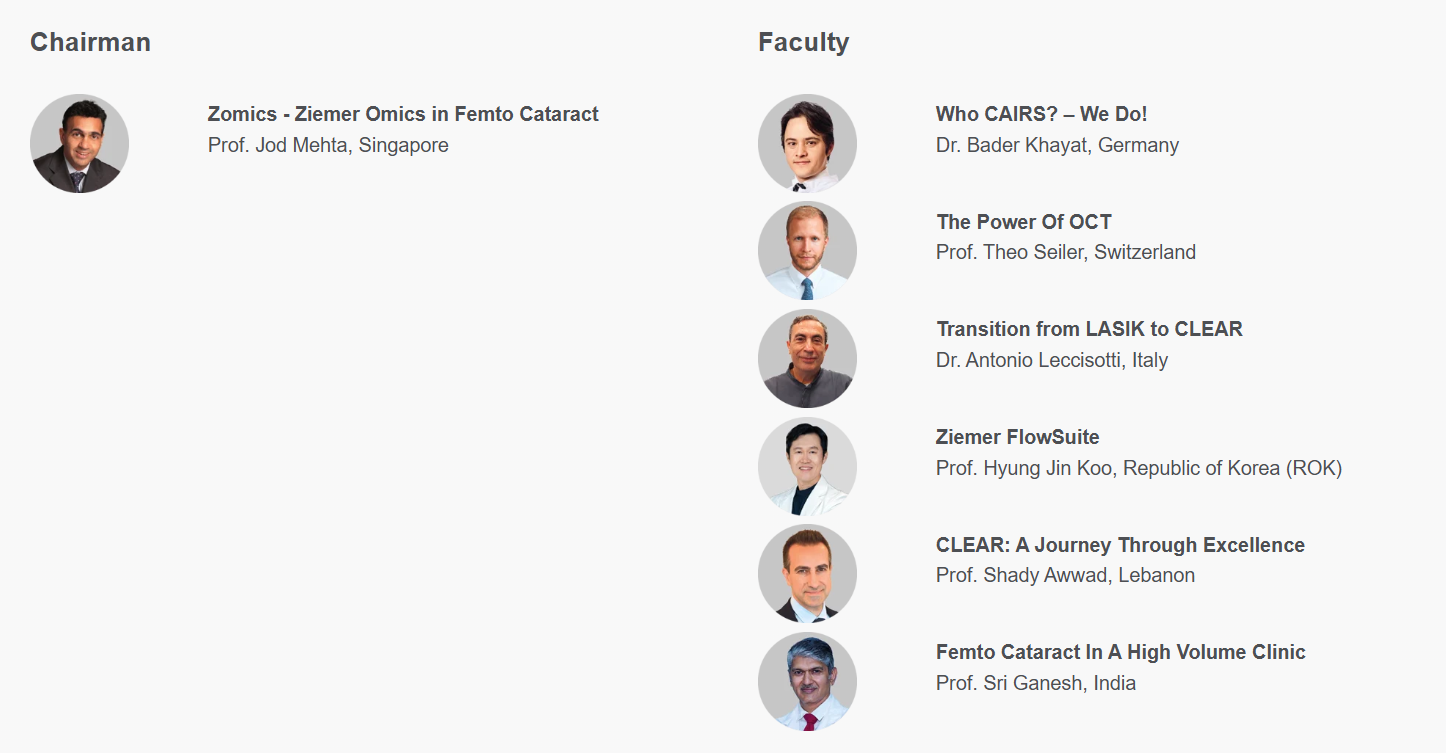The height and width of the screenshot is (753, 1446).
Task: Open the "Zomics - Ziemer Omics in Femto Cataract" talk title
Action: coord(403,114)
